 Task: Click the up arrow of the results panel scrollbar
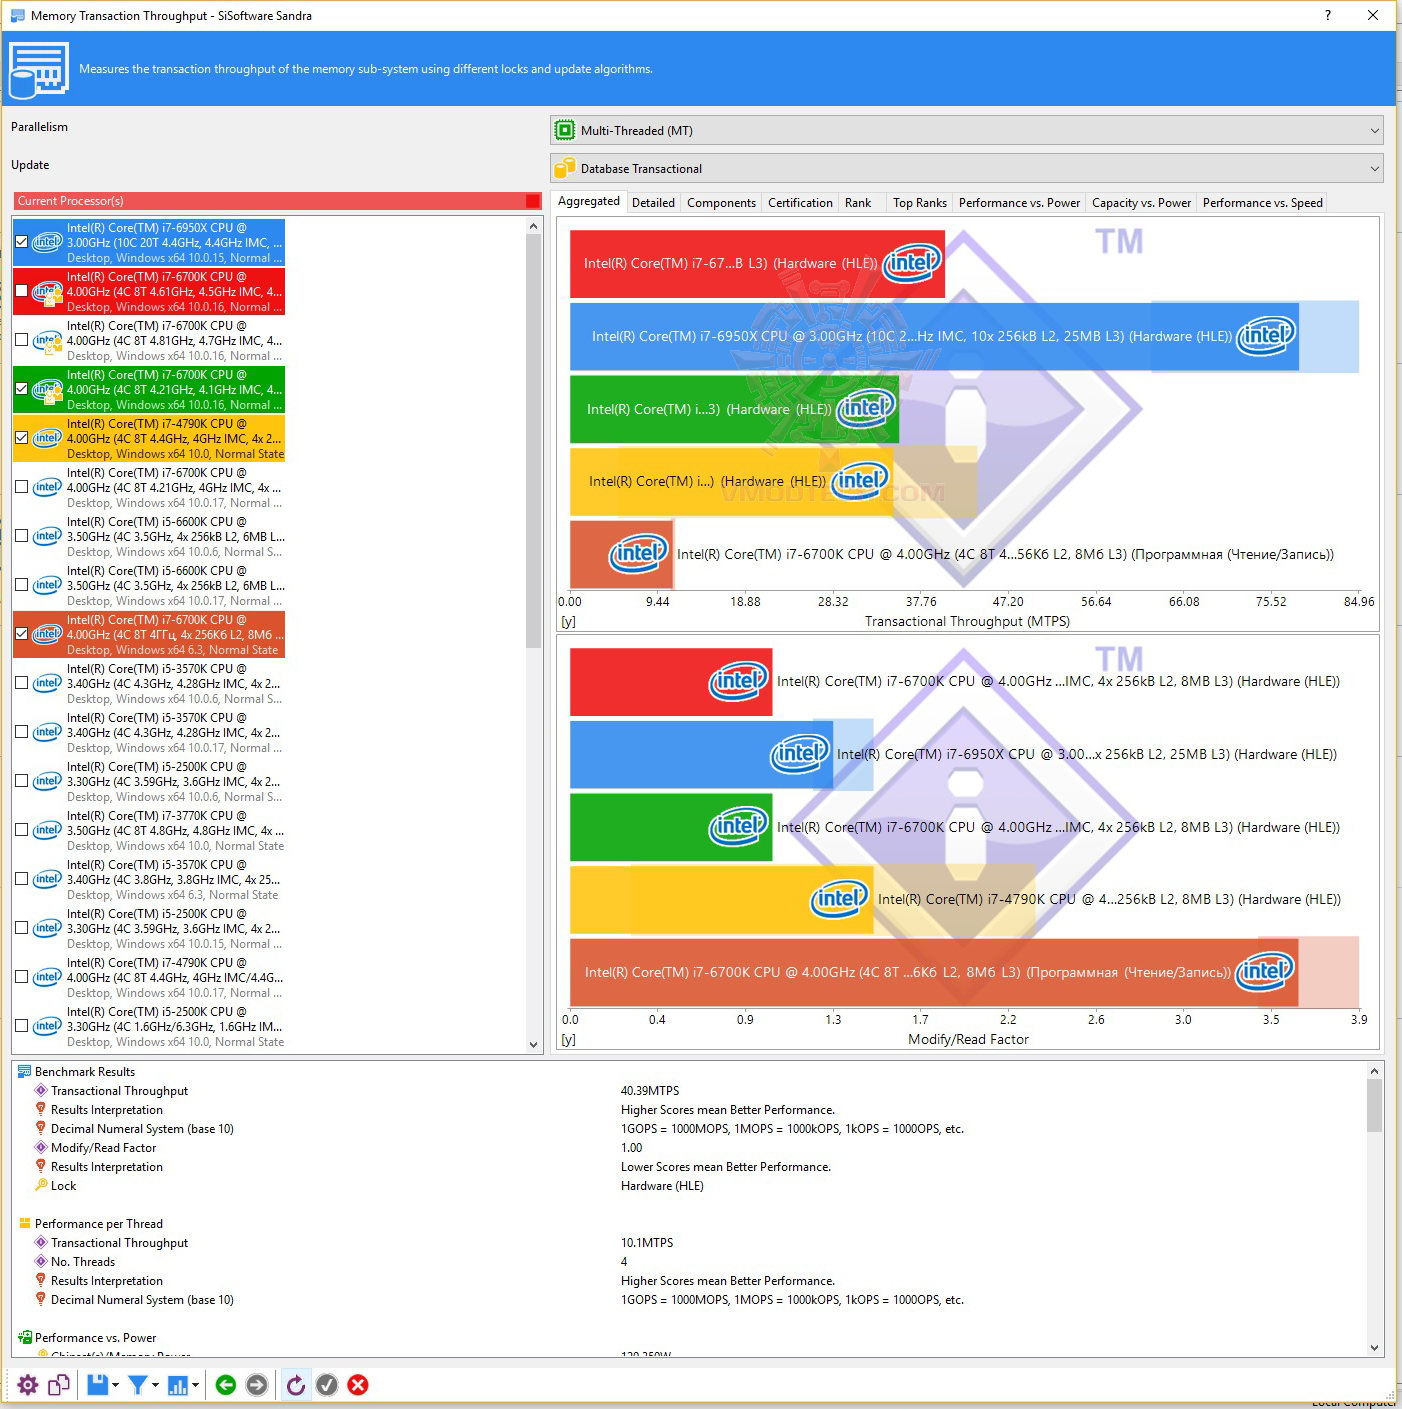tap(1375, 1071)
